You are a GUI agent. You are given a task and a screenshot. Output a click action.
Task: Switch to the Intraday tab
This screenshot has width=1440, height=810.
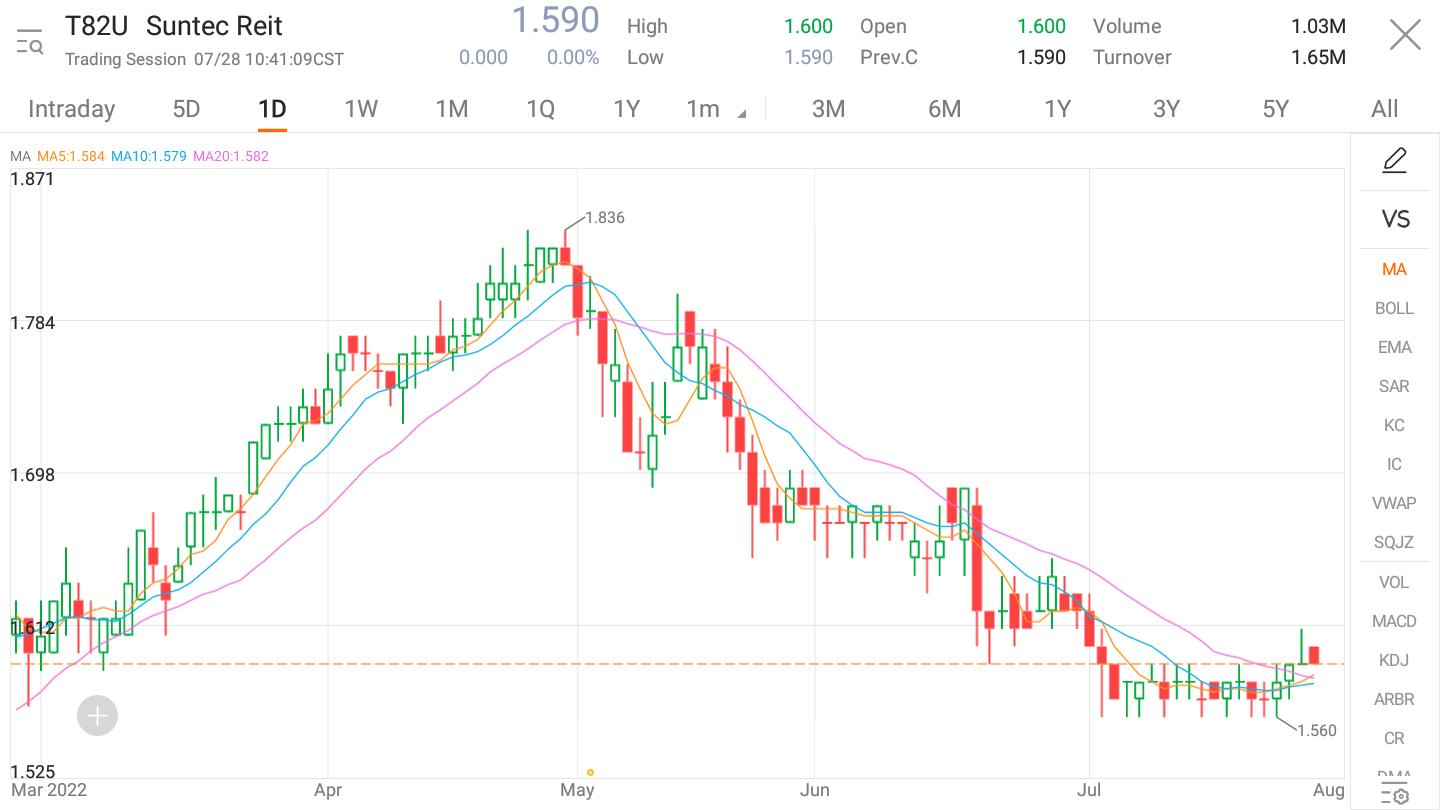pyautogui.click(x=71, y=109)
